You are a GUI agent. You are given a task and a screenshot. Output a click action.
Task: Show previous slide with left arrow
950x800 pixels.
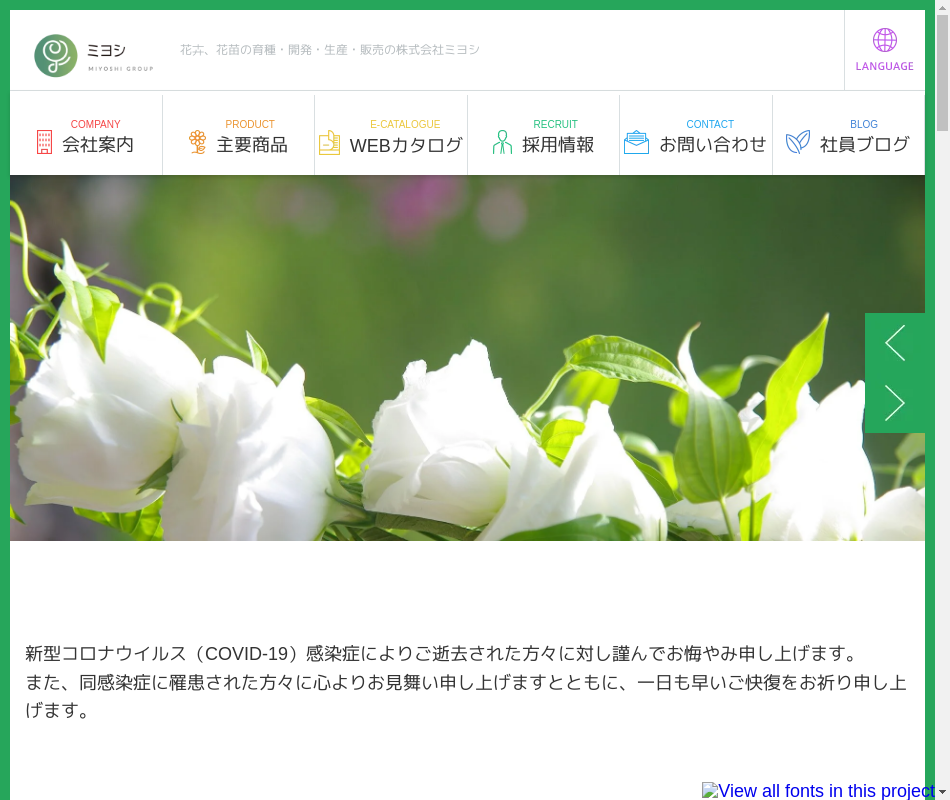click(x=895, y=343)
